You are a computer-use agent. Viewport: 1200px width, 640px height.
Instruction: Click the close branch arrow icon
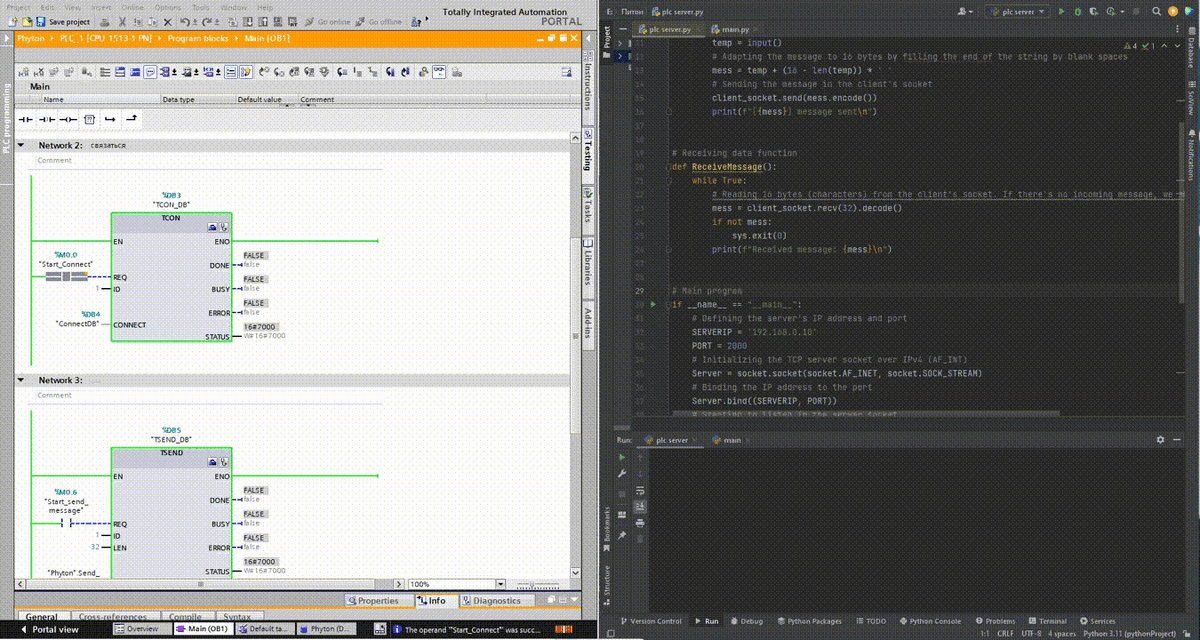pyautogui.click(x=131, y=119)
